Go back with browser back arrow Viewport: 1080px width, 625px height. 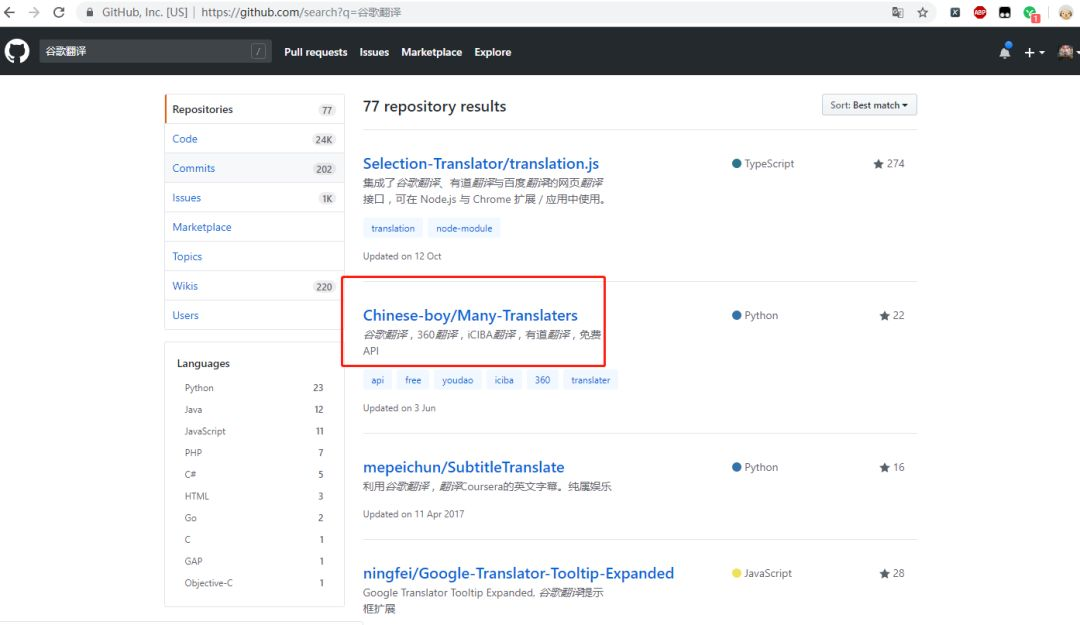click(x=10, y=12)
